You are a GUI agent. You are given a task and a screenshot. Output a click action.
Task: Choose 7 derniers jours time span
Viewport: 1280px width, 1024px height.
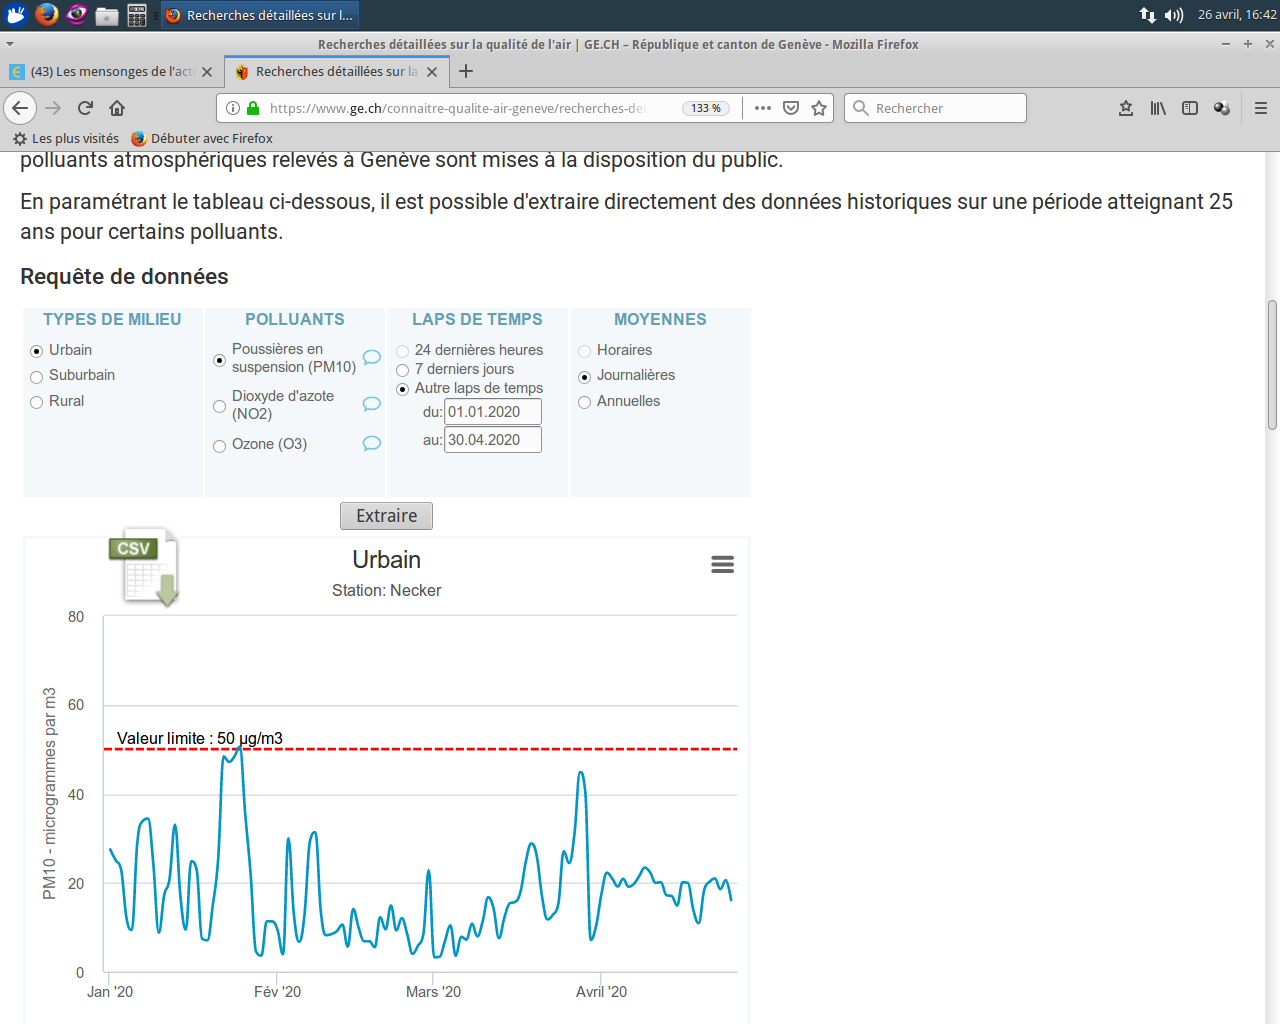click(x=402, y=370)
